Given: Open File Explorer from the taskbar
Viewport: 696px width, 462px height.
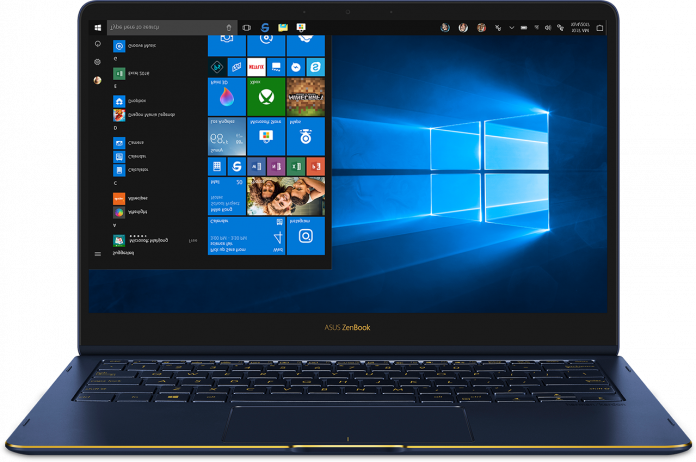Looking at the screenshot, I should coord(283,28).
